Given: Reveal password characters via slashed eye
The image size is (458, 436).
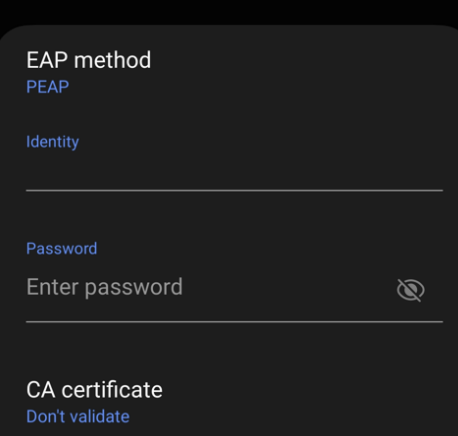Looking at the screenshot, I should coord(410,290).
